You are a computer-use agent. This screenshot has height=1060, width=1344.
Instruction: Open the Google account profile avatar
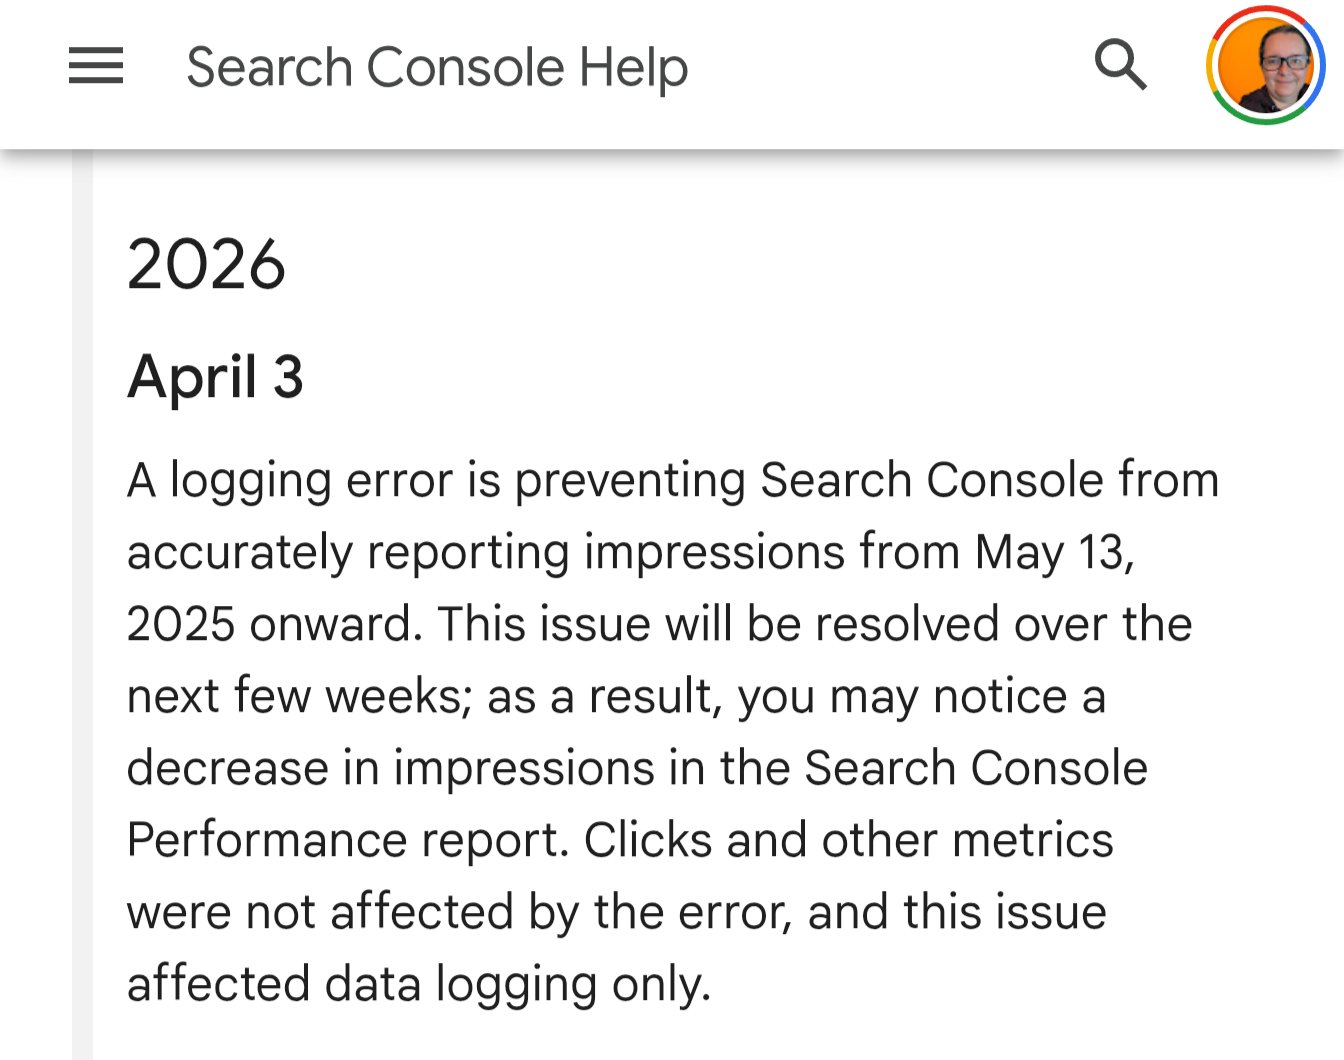click(1265, 66)
